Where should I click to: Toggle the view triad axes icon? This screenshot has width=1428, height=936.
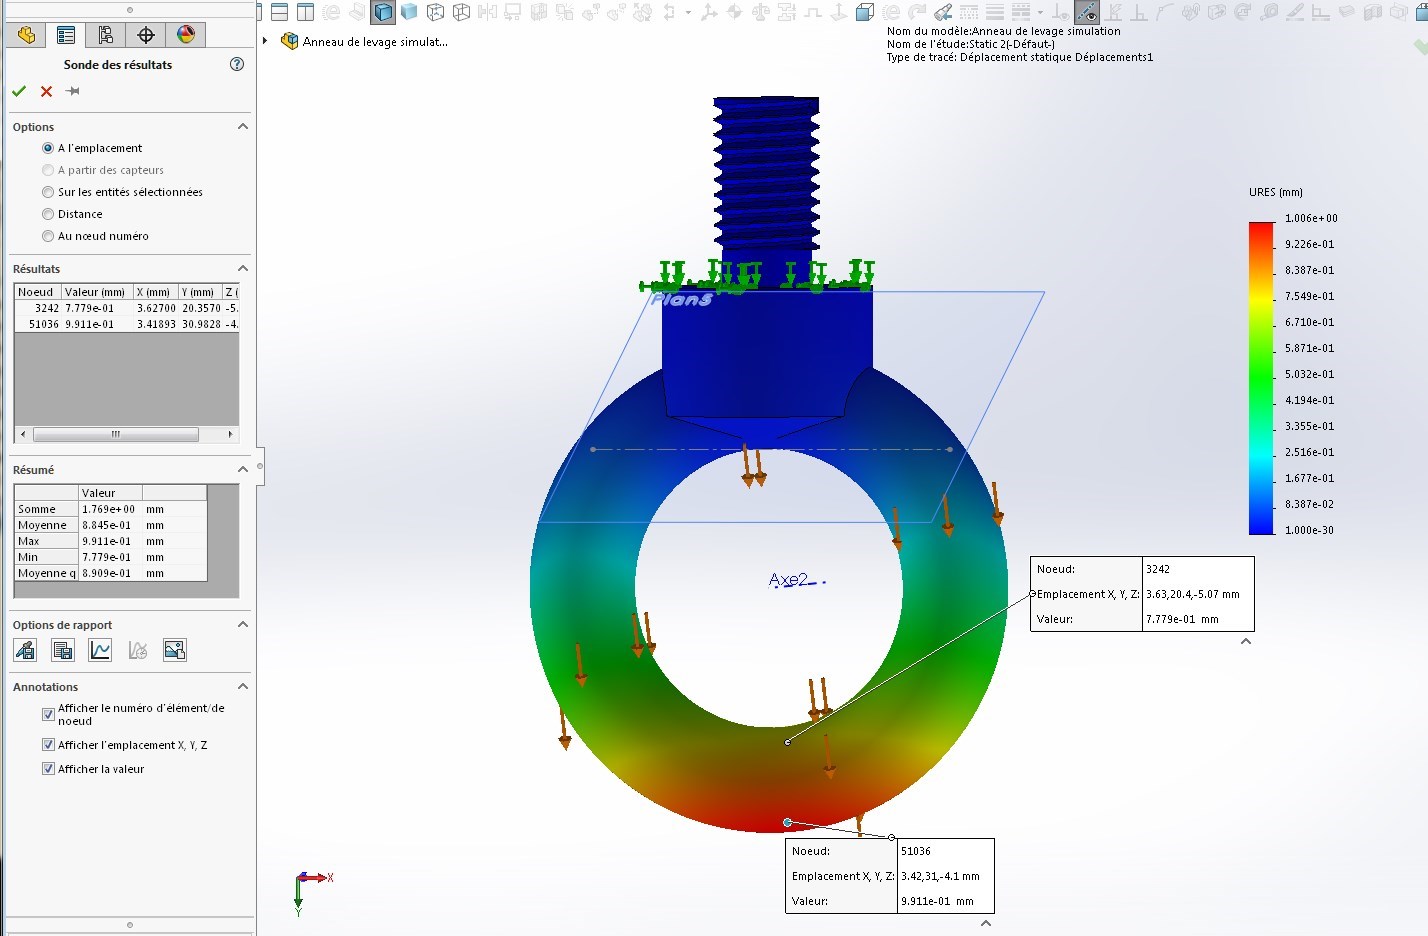[709, 13]
